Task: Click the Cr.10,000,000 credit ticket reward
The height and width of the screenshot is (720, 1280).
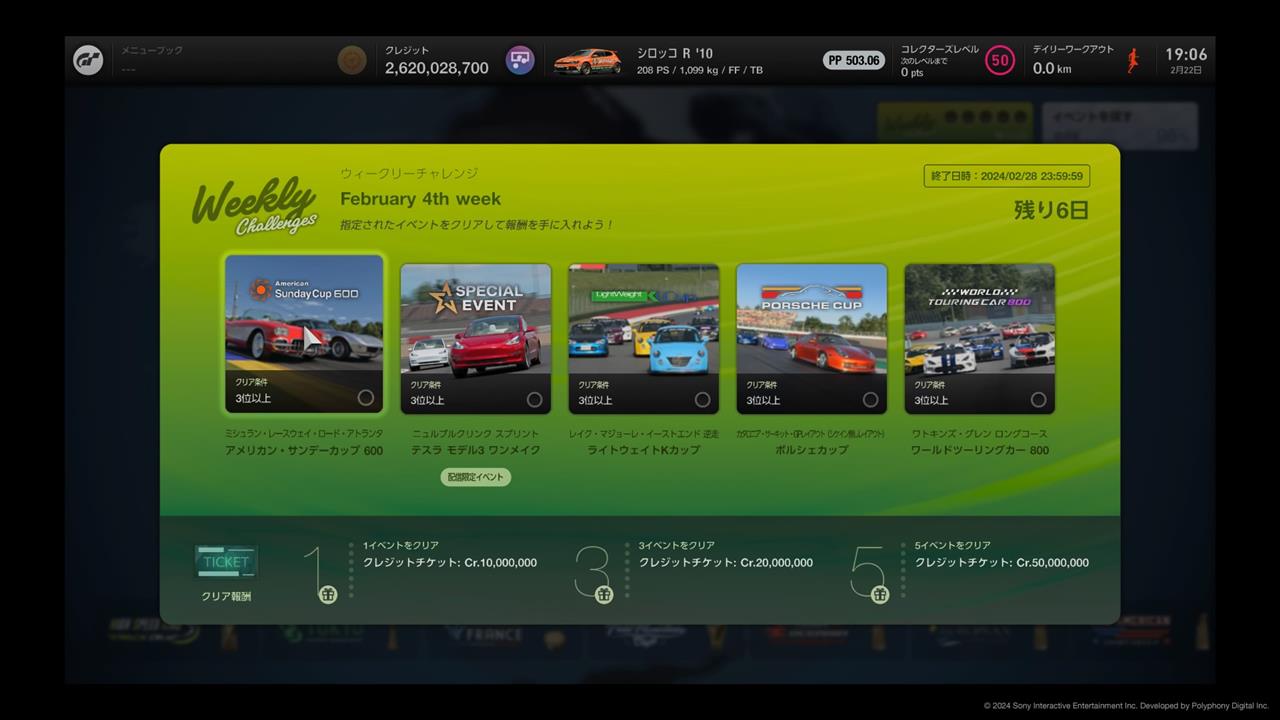Action: (450, 563)
